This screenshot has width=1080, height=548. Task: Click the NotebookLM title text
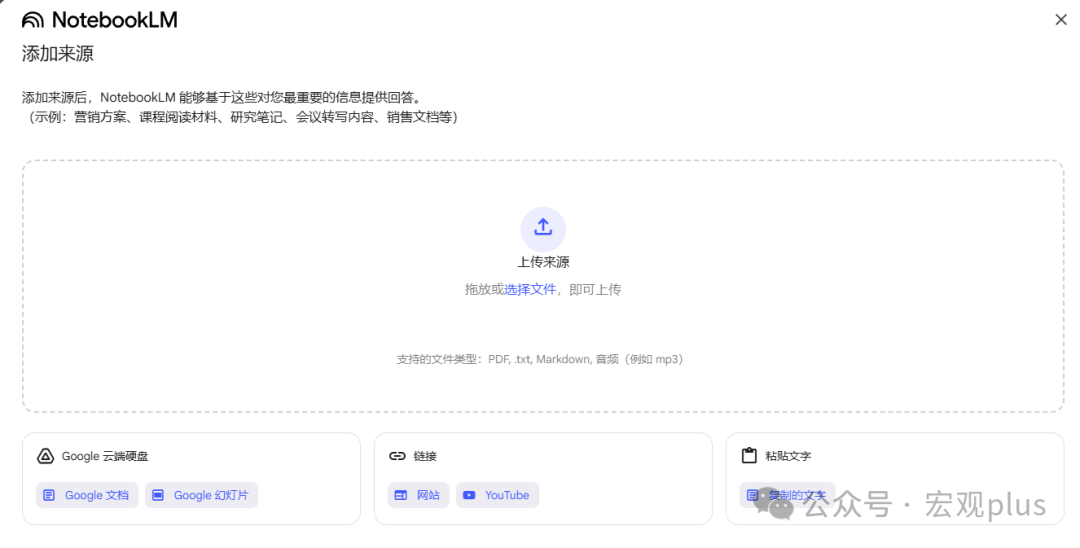(x=115, y=20)
